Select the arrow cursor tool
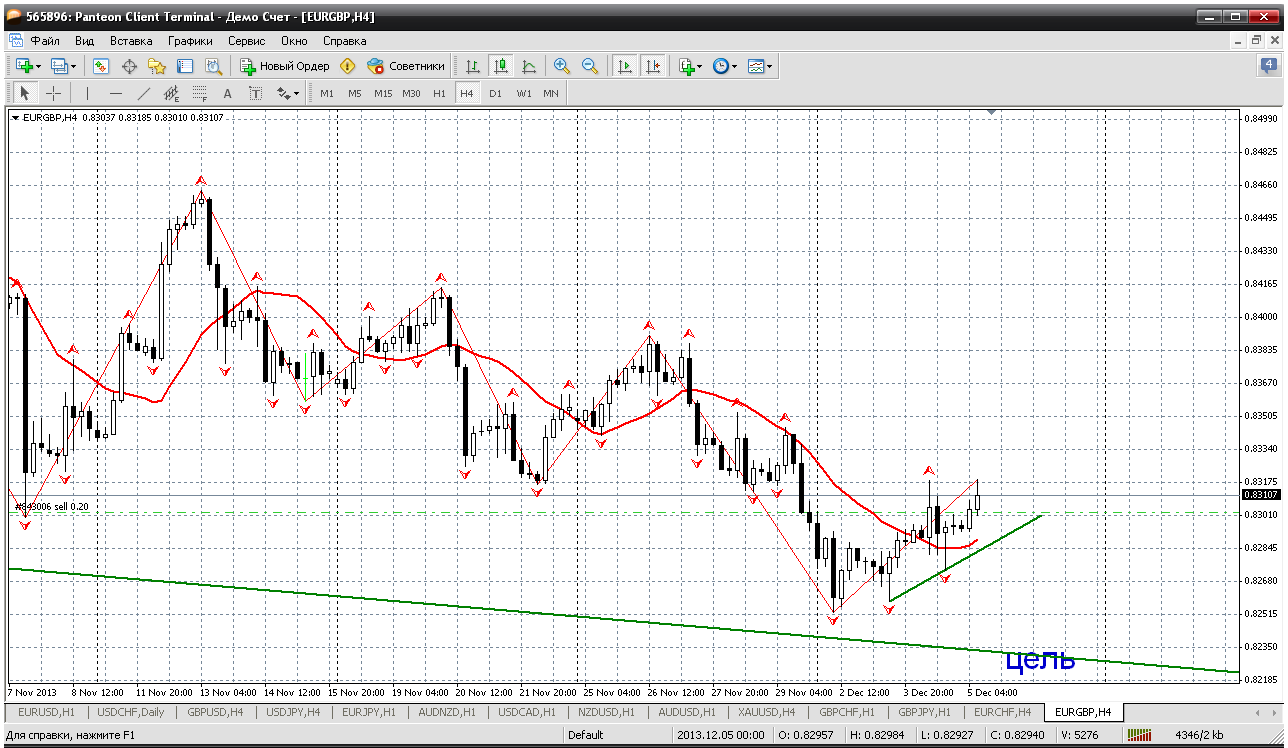Image resolution: width=1288 pixels, height=748 pixels. [x=25, y=93]
